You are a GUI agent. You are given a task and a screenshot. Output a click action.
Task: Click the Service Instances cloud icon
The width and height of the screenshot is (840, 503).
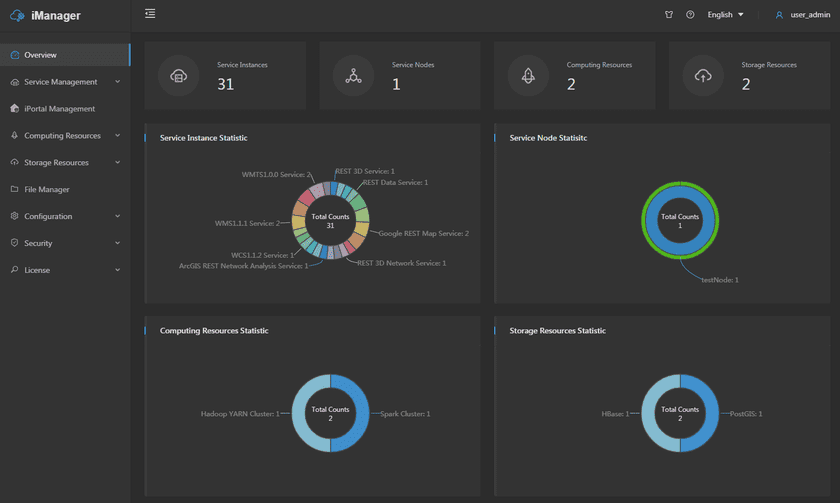(x=179, y=76)
